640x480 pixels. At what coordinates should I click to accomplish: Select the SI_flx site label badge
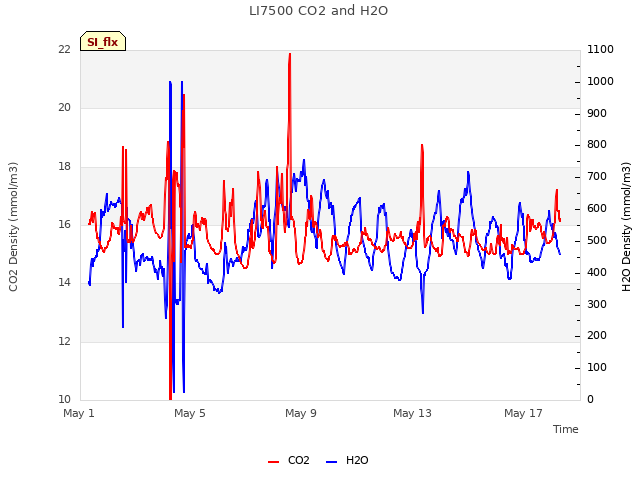103,41
